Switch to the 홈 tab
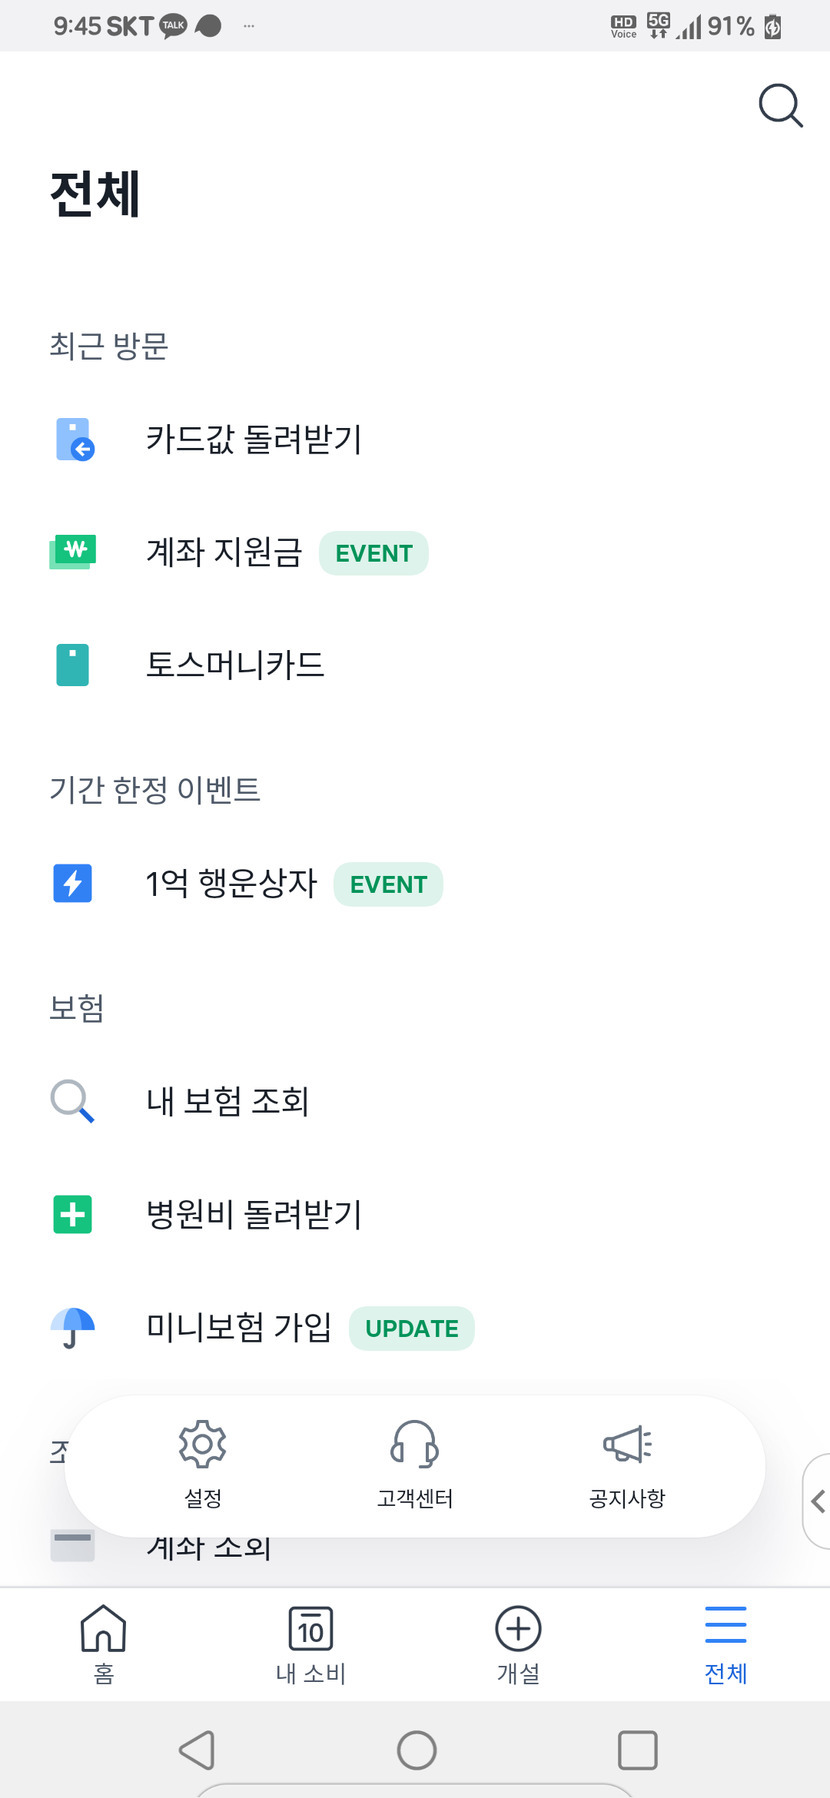The width and height of the screenshot is (830, 1798). click(103, 1644)
